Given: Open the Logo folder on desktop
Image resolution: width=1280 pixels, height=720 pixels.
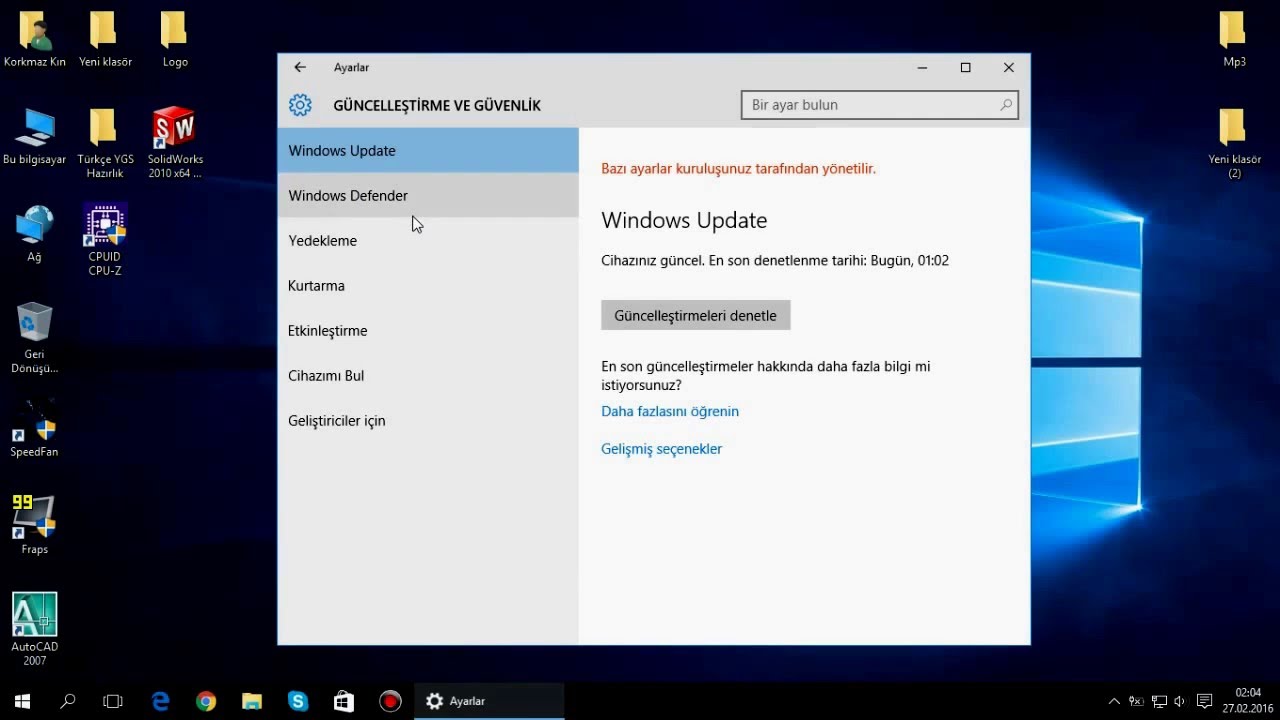Looking at the screenshot, I should click(175, 38).
